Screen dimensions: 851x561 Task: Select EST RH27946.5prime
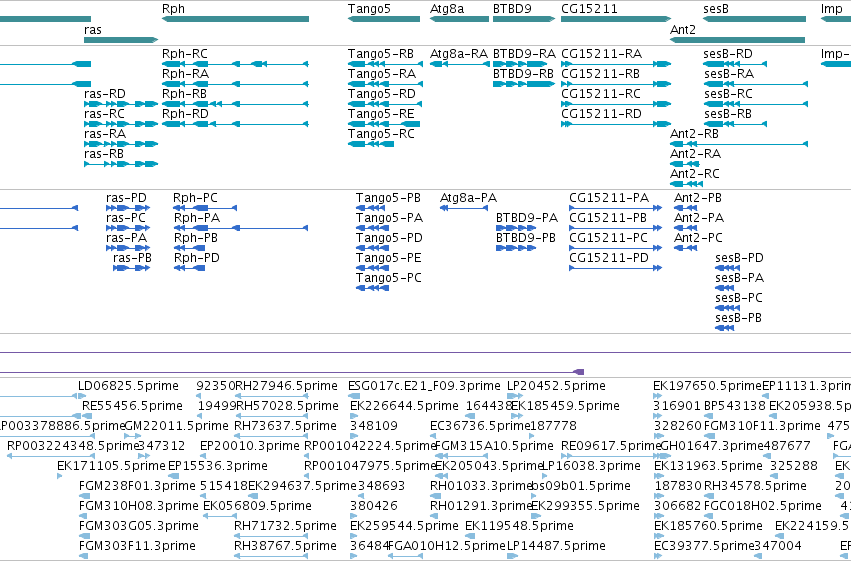pyautogui.click(x=272, y=396)
